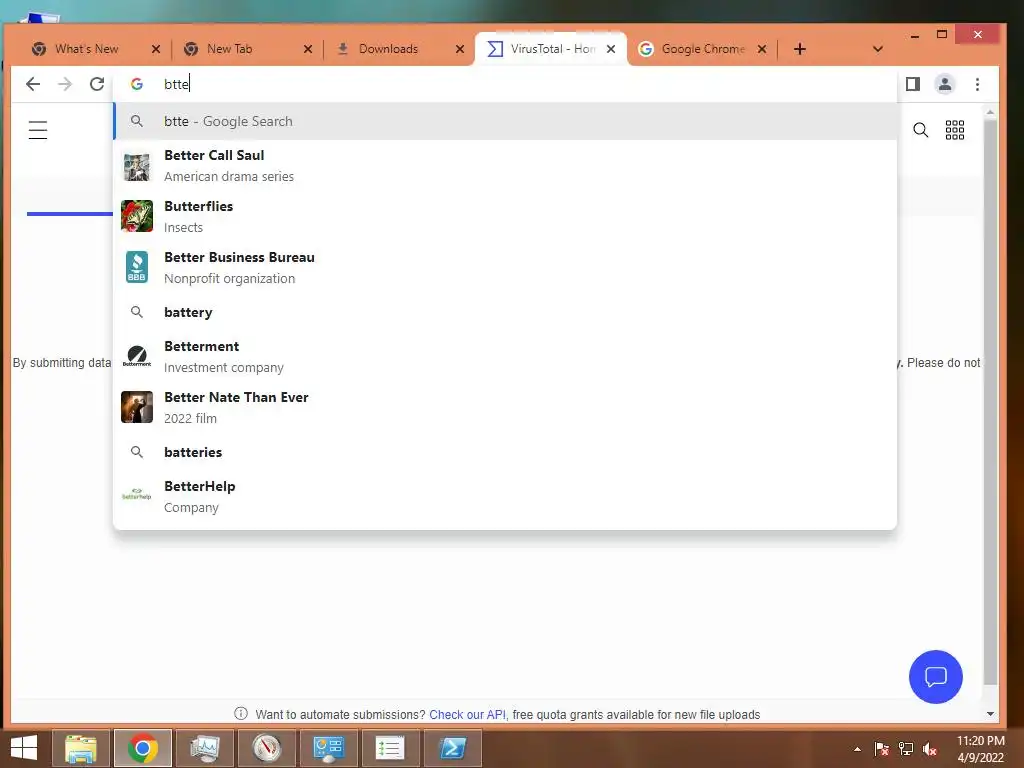Click the forward navigation arrow
The width and height of the screenshot is (1024, 768).
tap(65, 84)
